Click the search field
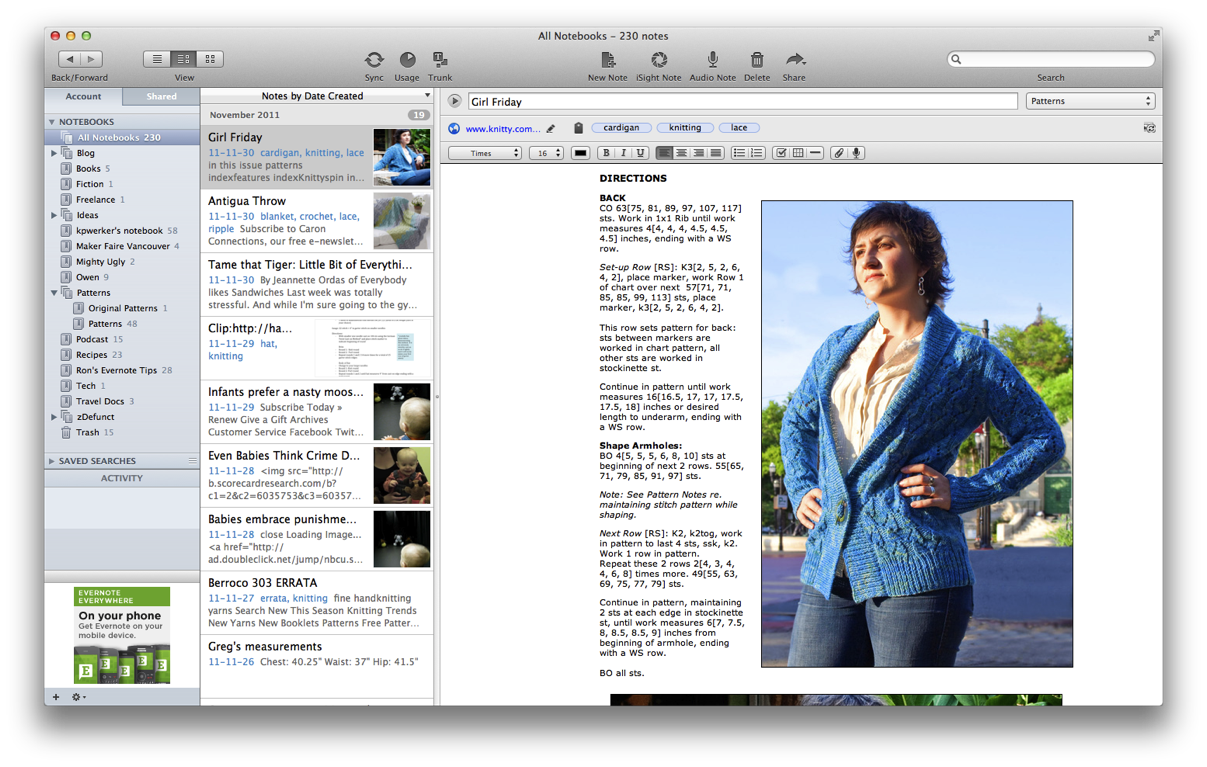 (1051, 60)
